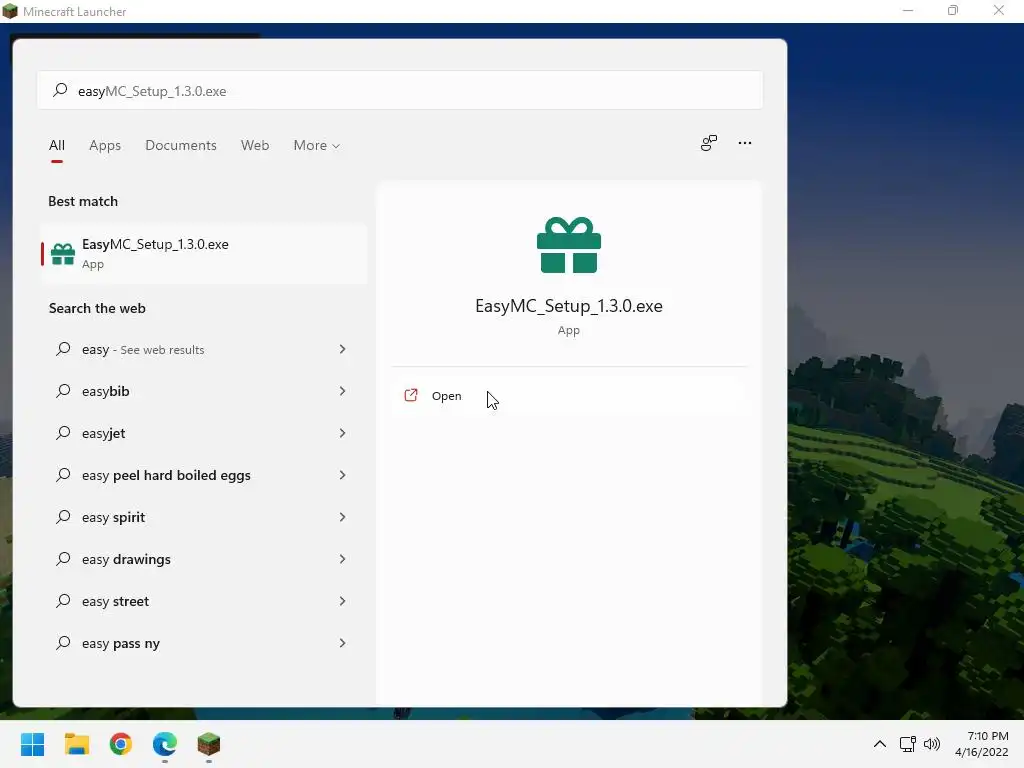Expand the arrow next to 'easy - See web results'
1024x768 pixels.
point(342,349)
